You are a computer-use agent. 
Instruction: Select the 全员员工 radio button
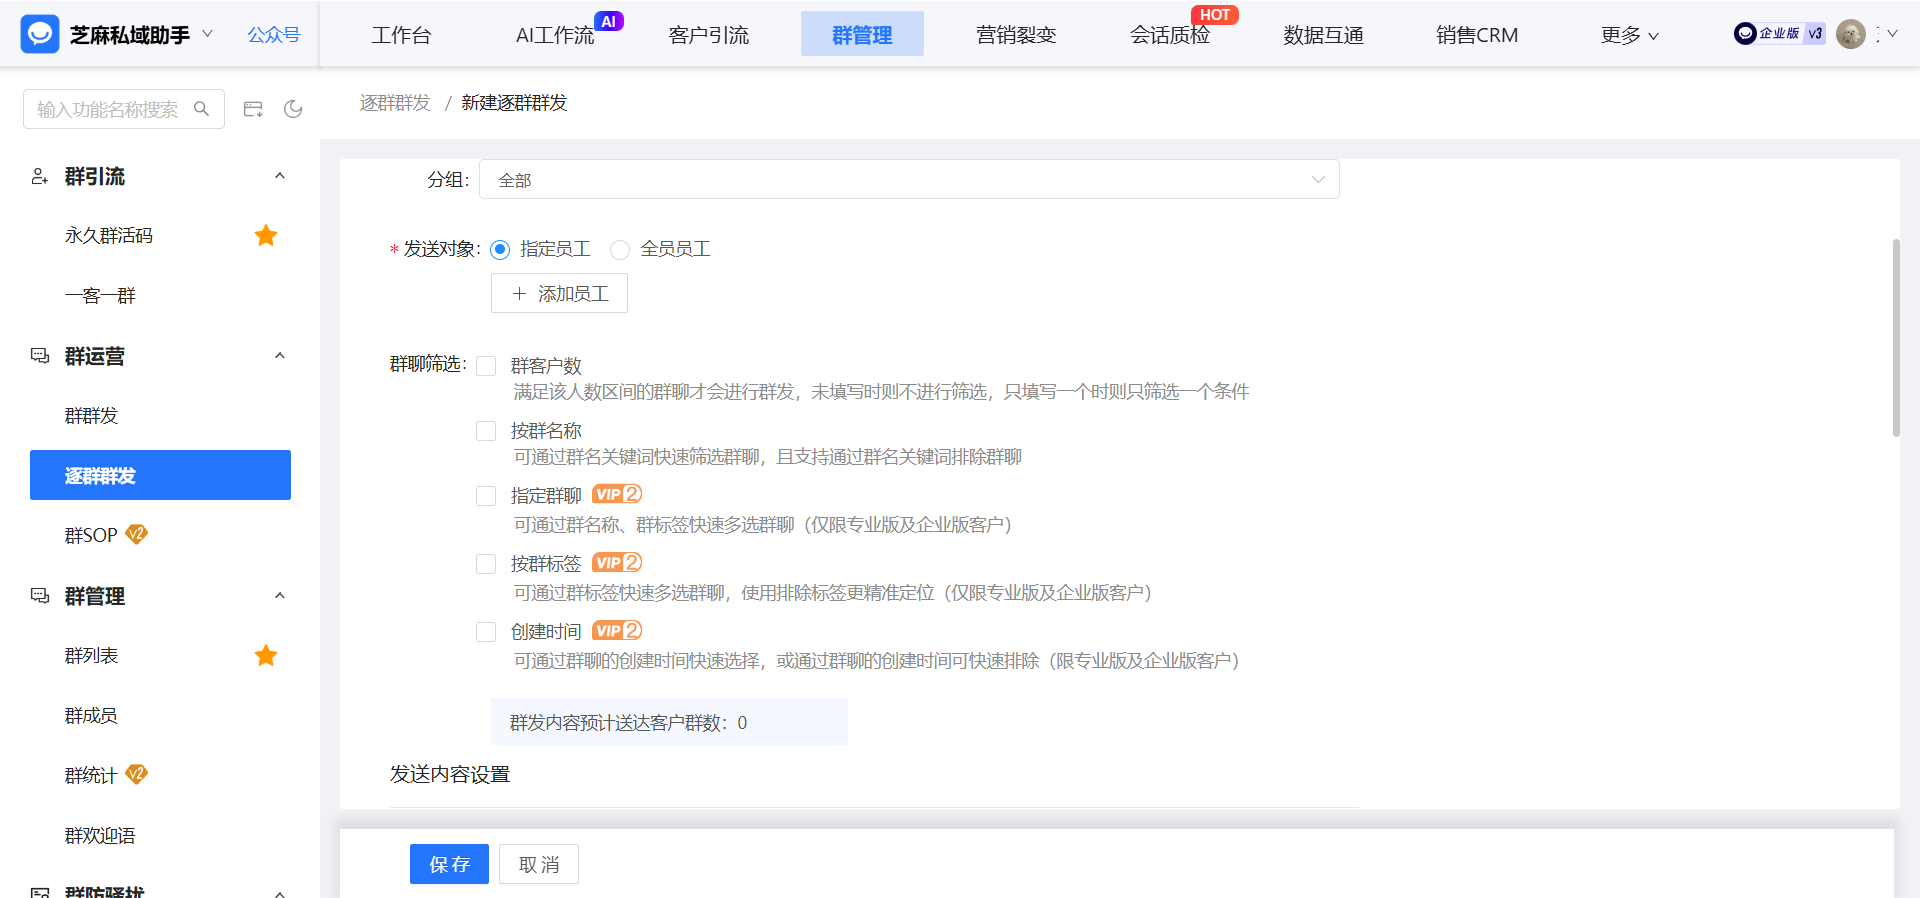(x=620, y=249)
